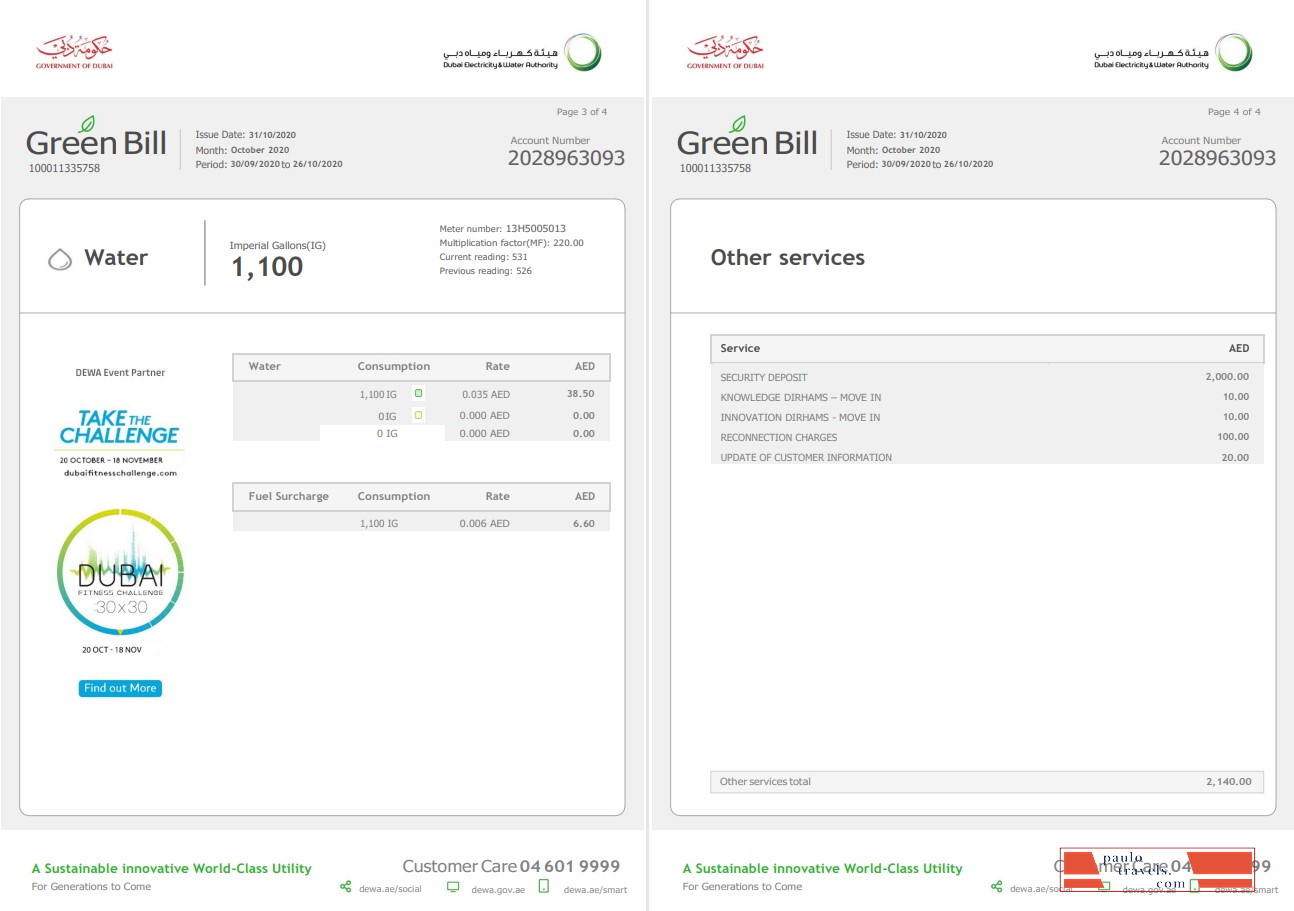Click the Government of Dubai falcon emblem
Image resolution: width=1294 pixels, height=911 pixels.
click(x=72, y=52)
